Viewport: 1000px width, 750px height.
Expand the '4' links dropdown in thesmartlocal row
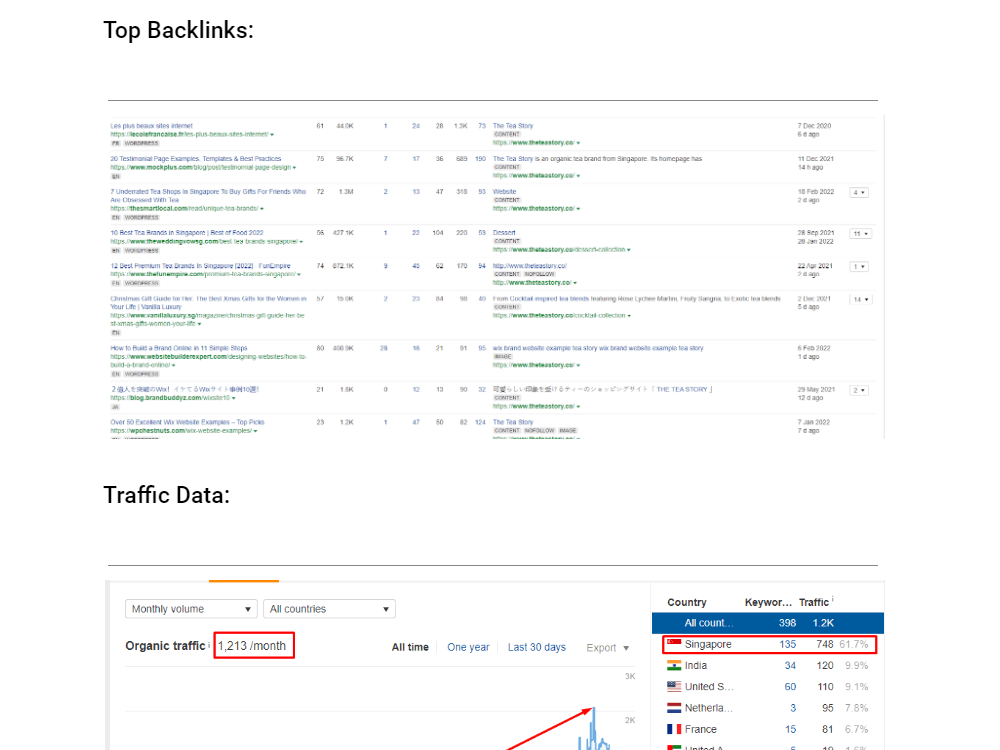(x=859, y=193)
